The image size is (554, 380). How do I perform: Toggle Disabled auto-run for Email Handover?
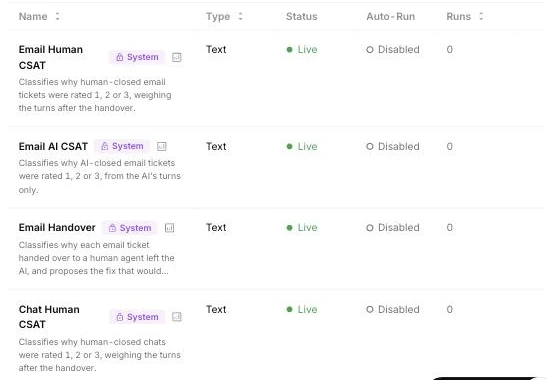393,227
